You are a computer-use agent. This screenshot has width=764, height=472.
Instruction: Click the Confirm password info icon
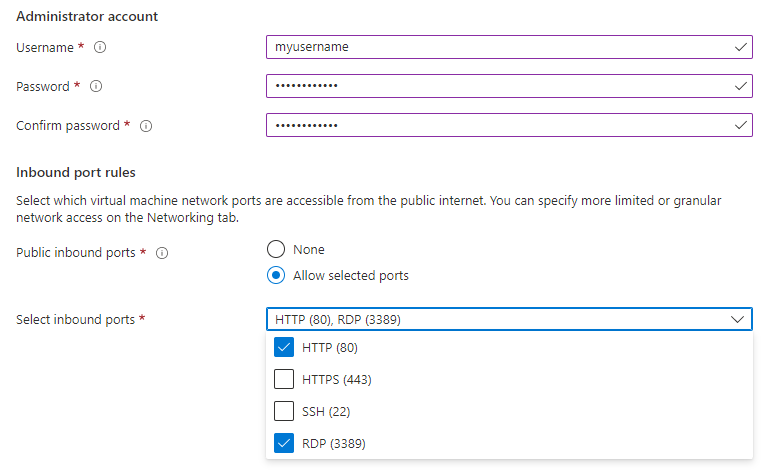click(146, 126)
